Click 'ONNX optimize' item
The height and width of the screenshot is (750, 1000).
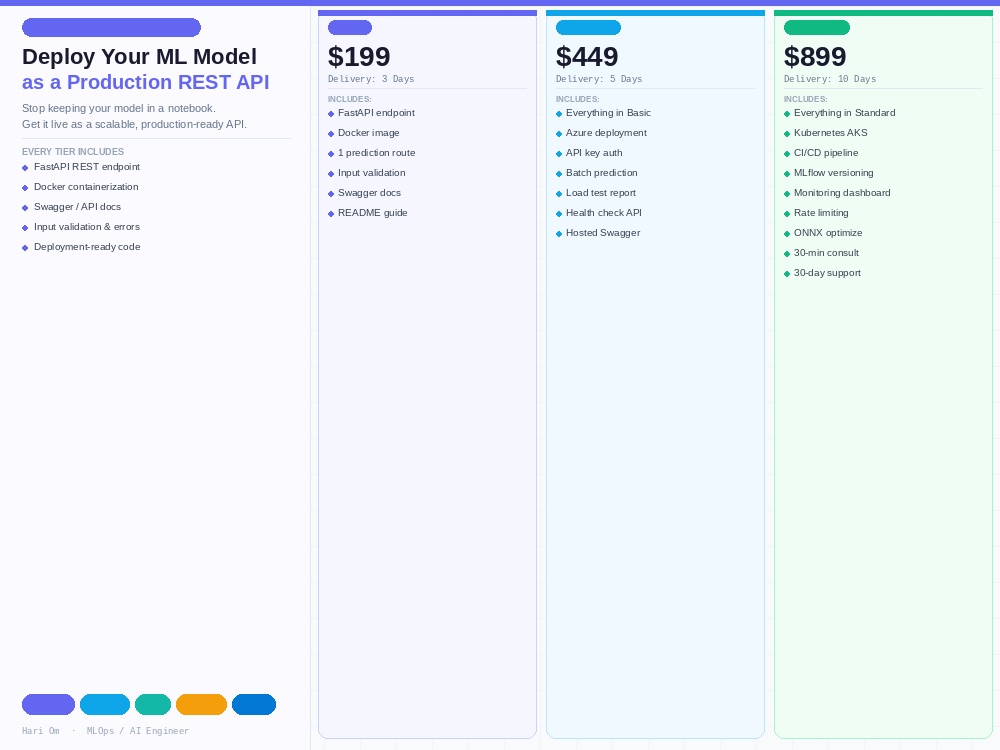click(x=828, y=233)
